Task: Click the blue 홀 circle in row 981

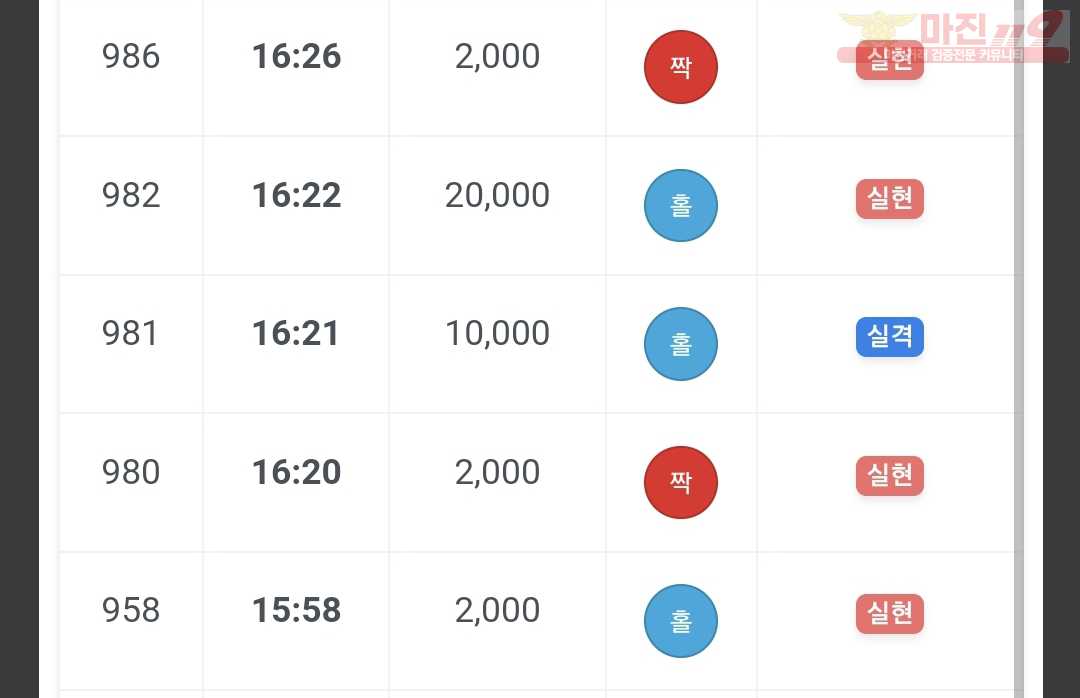Action: click(x=681, y=344)
